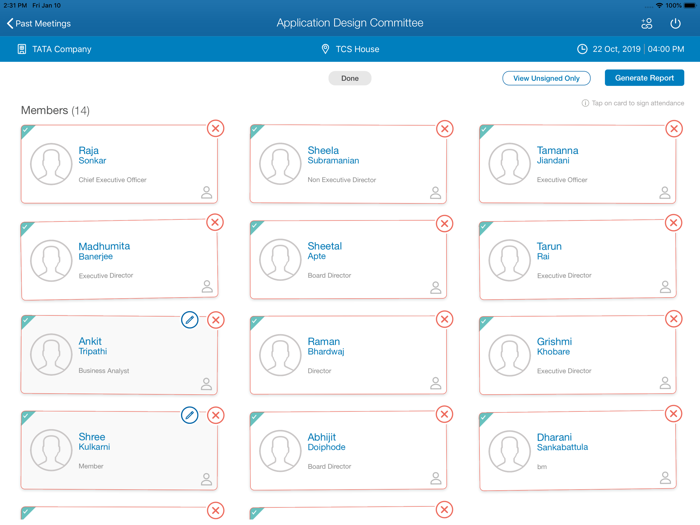Screen dimensions: 700x525
Task: Remove Abhijit Doiphode with red X
Action: (445, 414)
